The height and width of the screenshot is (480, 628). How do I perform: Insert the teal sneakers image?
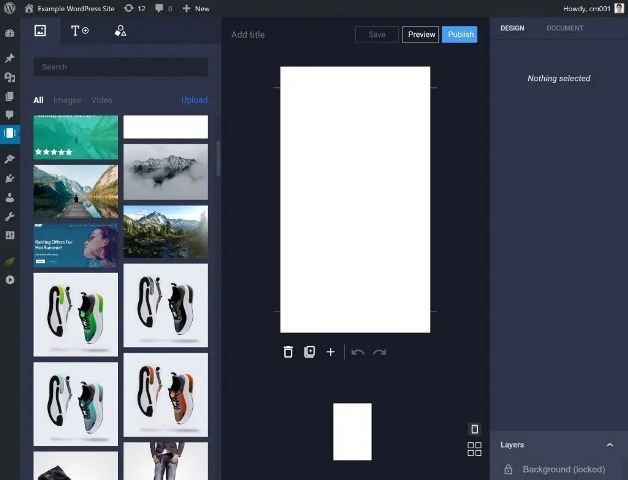pyautogui.click(x=76, y=404)
